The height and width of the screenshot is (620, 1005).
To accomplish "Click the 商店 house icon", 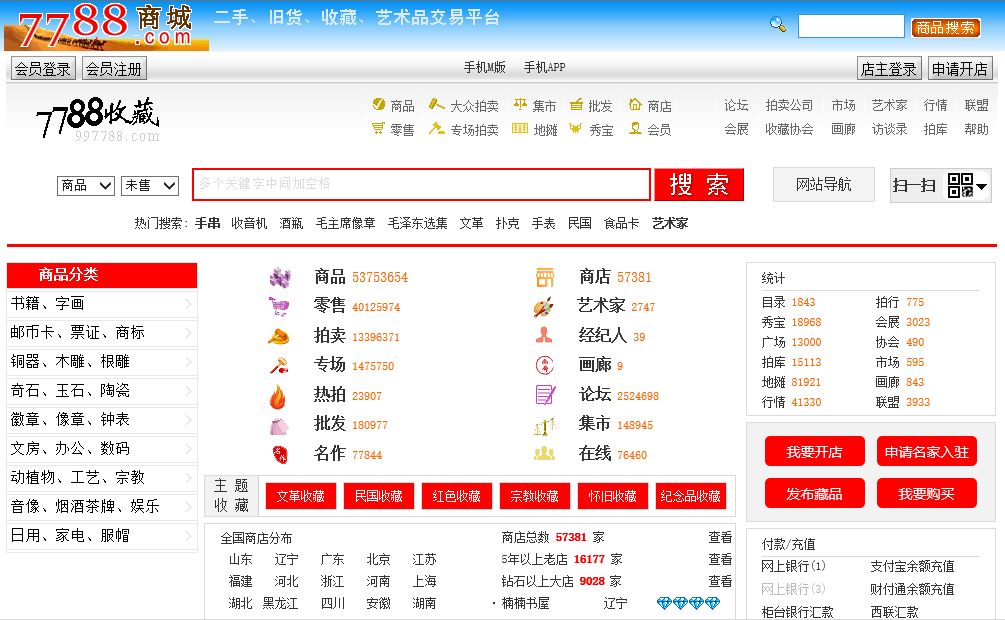I will pos(635,104).
